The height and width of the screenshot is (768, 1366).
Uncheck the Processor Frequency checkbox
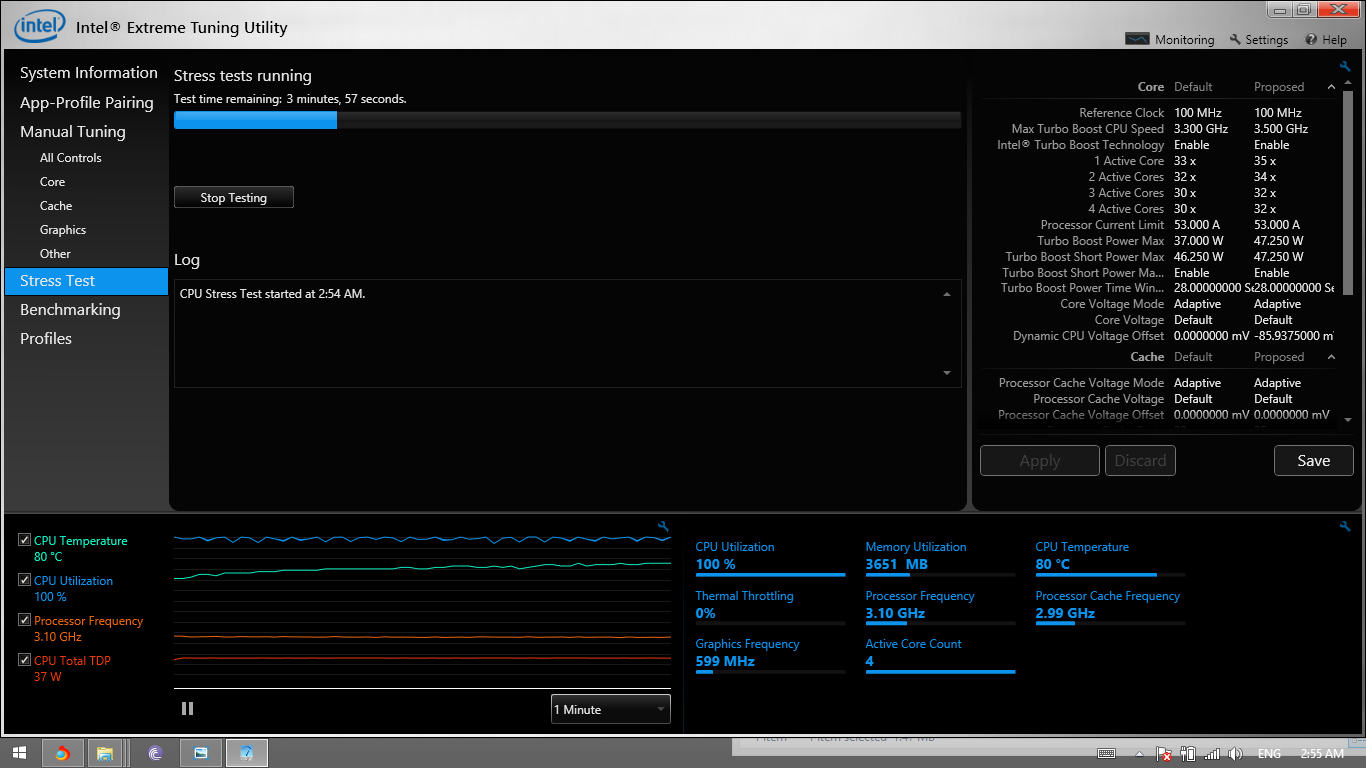click(x=24, y=620)
